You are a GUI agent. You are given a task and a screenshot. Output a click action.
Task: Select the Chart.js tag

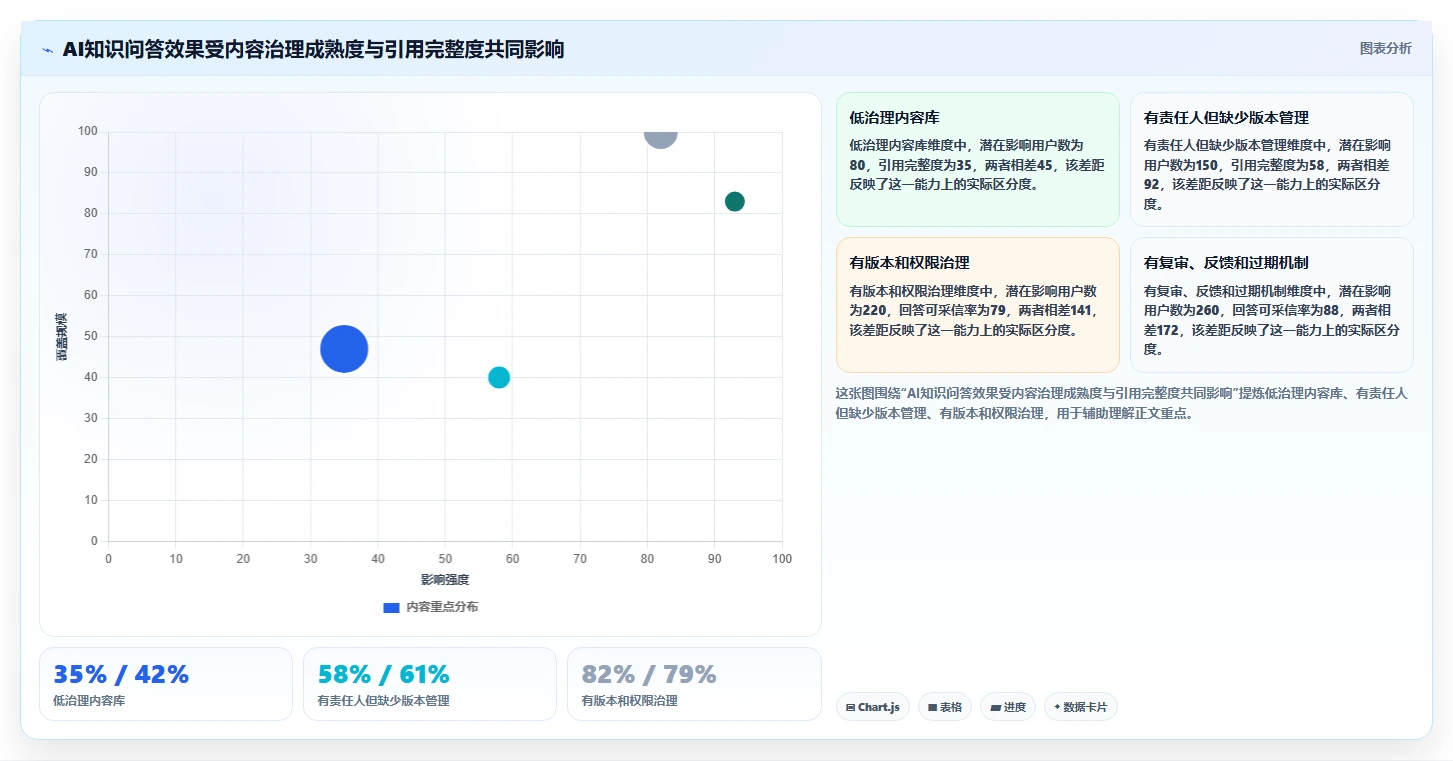[873, 707]
